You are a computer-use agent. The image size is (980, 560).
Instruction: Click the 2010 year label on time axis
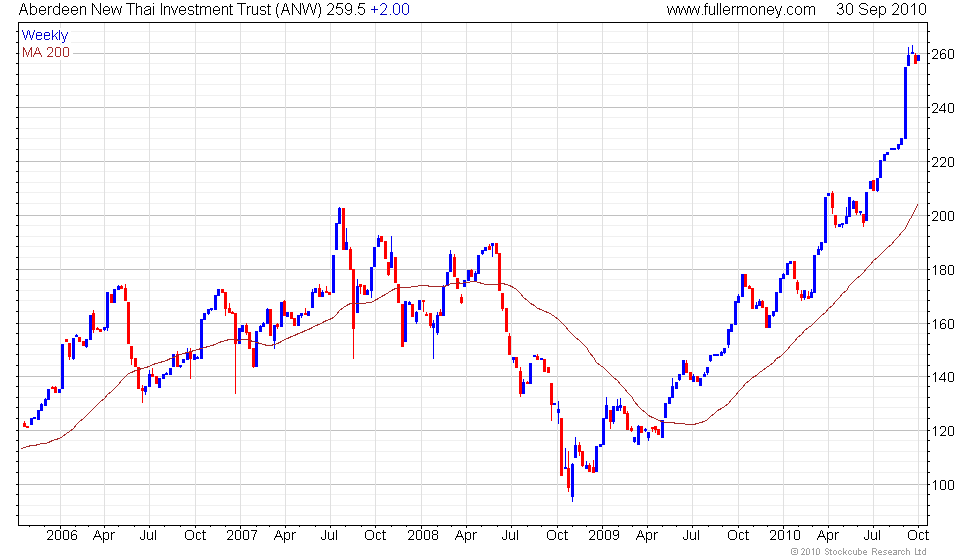785,536
